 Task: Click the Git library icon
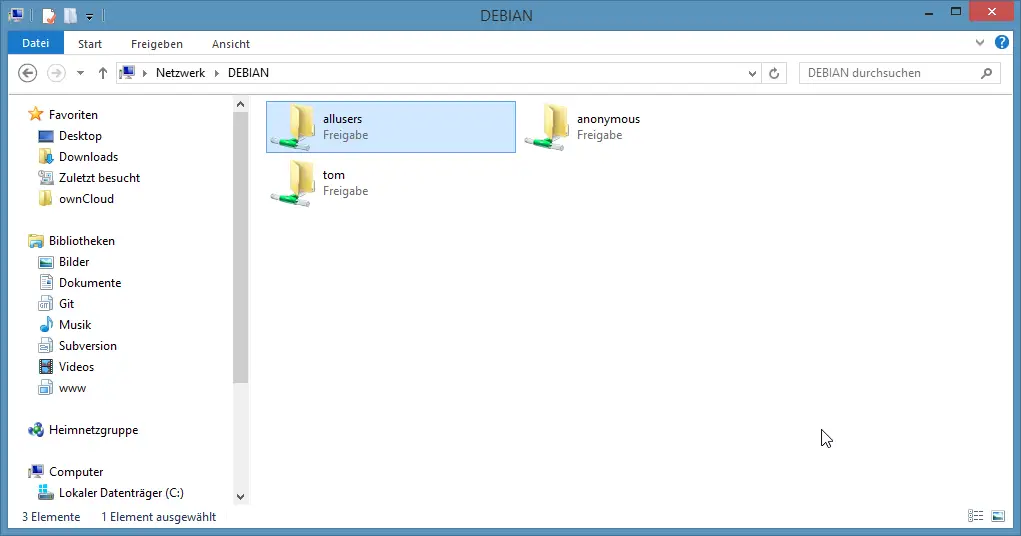(46, 303)
